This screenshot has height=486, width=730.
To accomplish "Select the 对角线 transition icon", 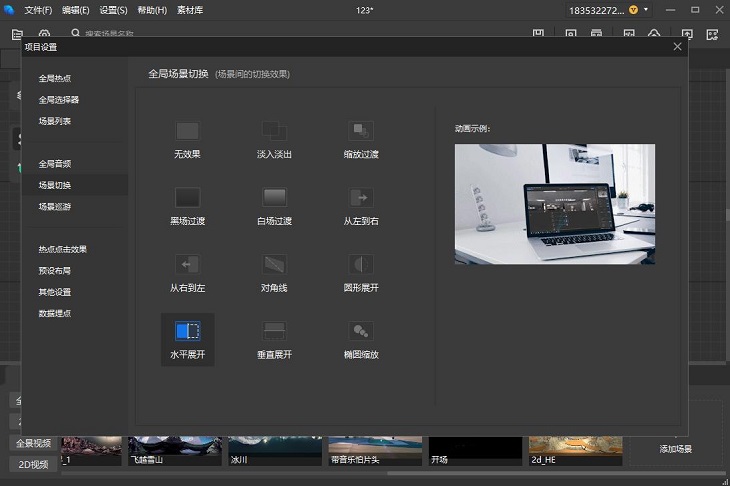I will (x=274, y=264).
